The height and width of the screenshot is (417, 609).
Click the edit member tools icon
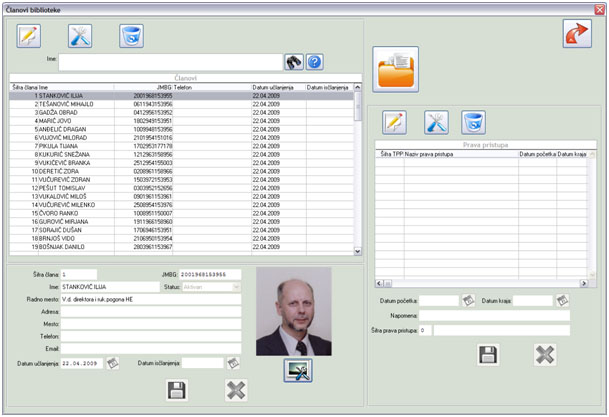[80, 36]
